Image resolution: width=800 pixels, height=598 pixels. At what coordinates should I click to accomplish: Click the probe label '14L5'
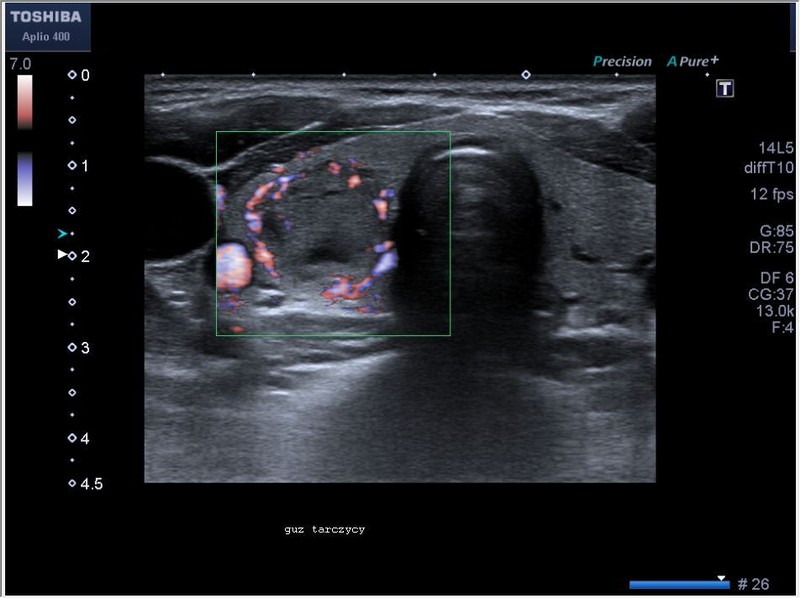(x=776, y=148)
